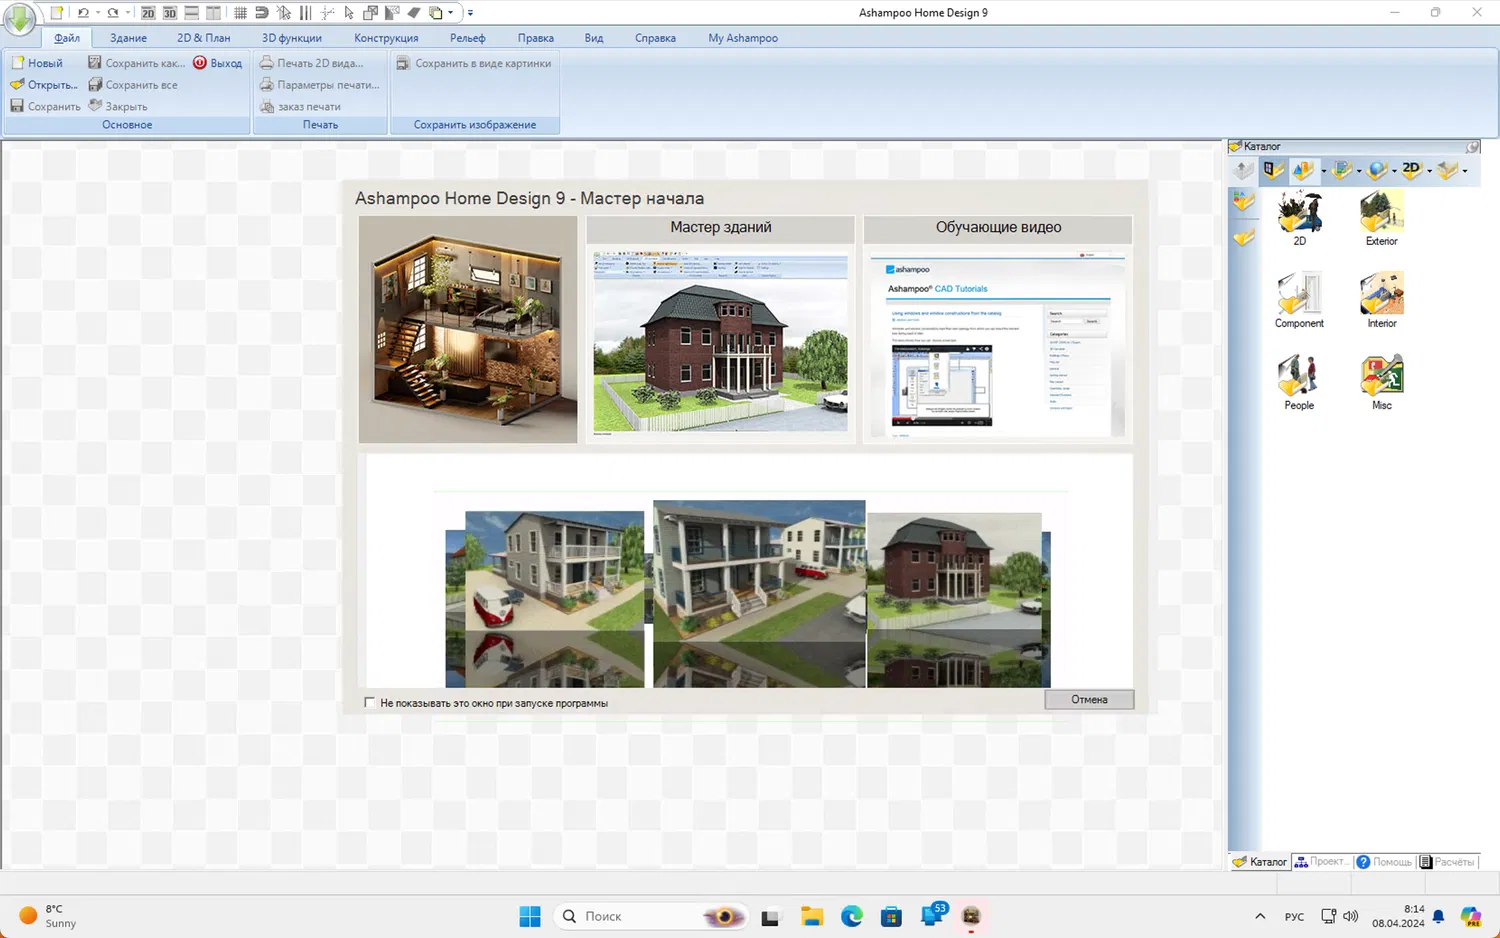Click Новый to create a new project

click(x=37, y=63)
